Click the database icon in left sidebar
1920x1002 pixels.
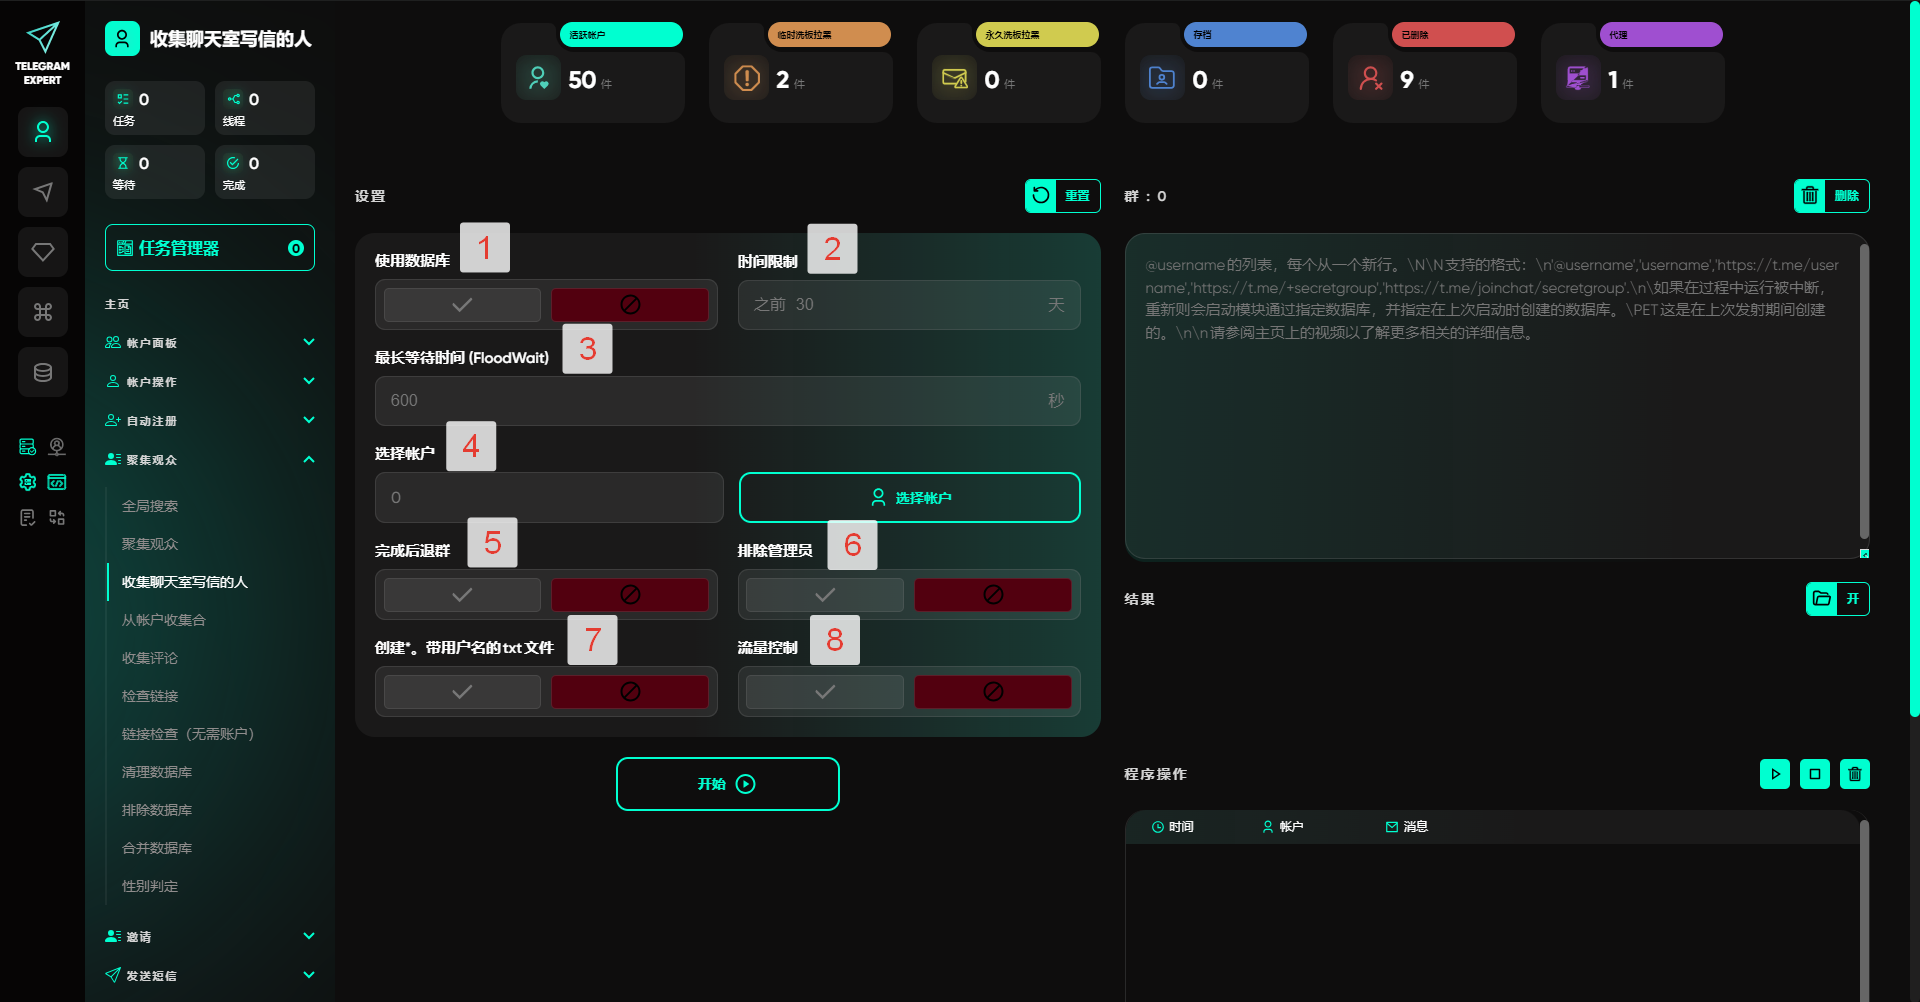[43, 372]
